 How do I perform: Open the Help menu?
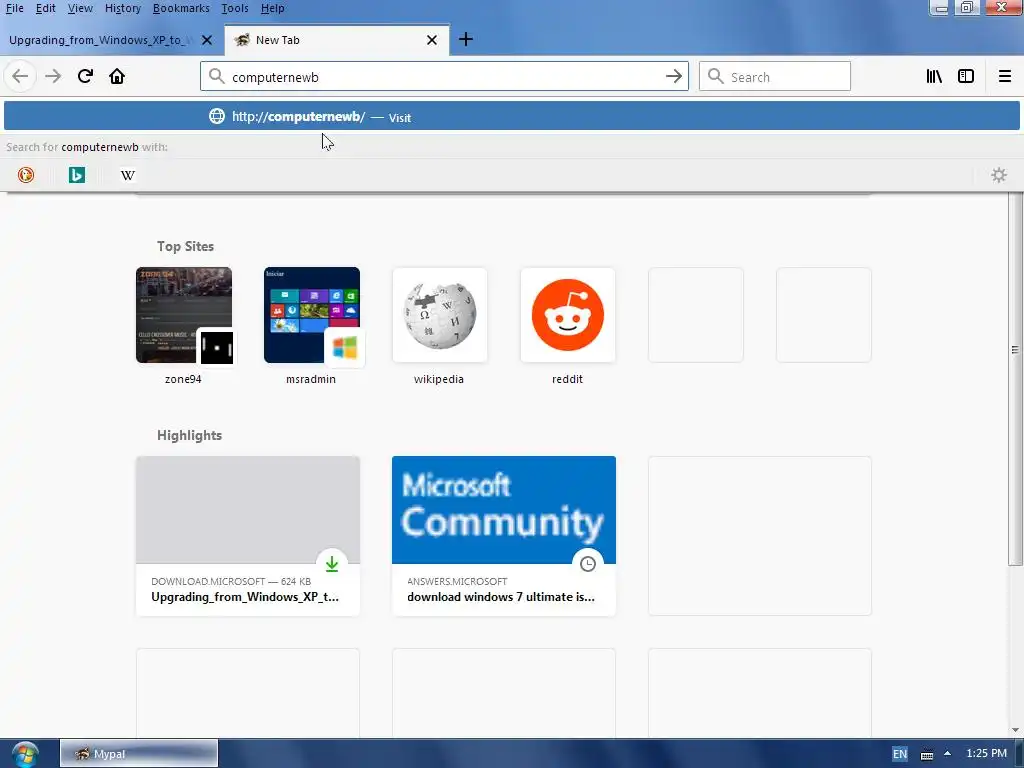tap(272, 8)
